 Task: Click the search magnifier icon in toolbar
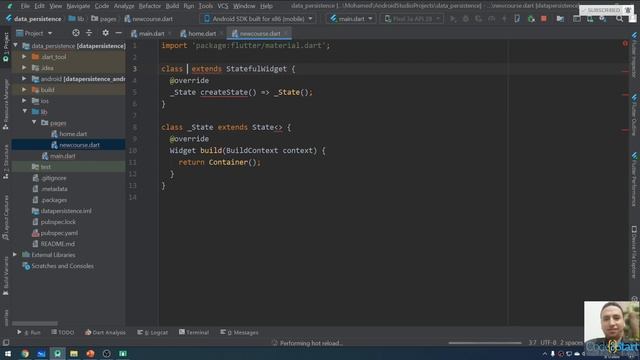coord(620,19)
